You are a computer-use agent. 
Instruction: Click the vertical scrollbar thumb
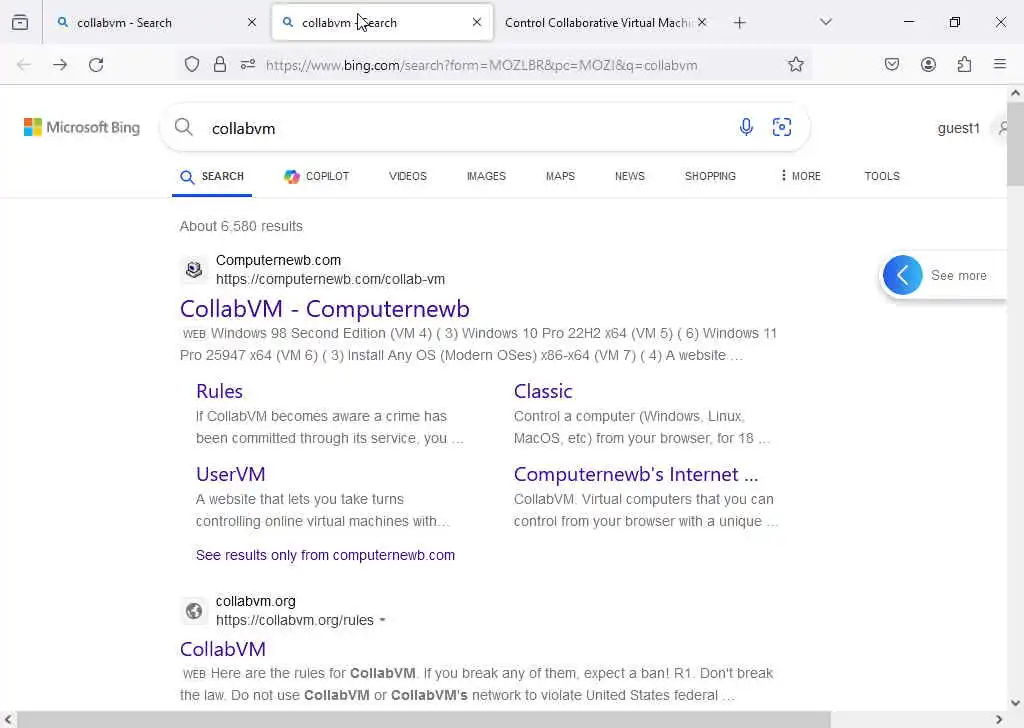(x=1015, y=145)
